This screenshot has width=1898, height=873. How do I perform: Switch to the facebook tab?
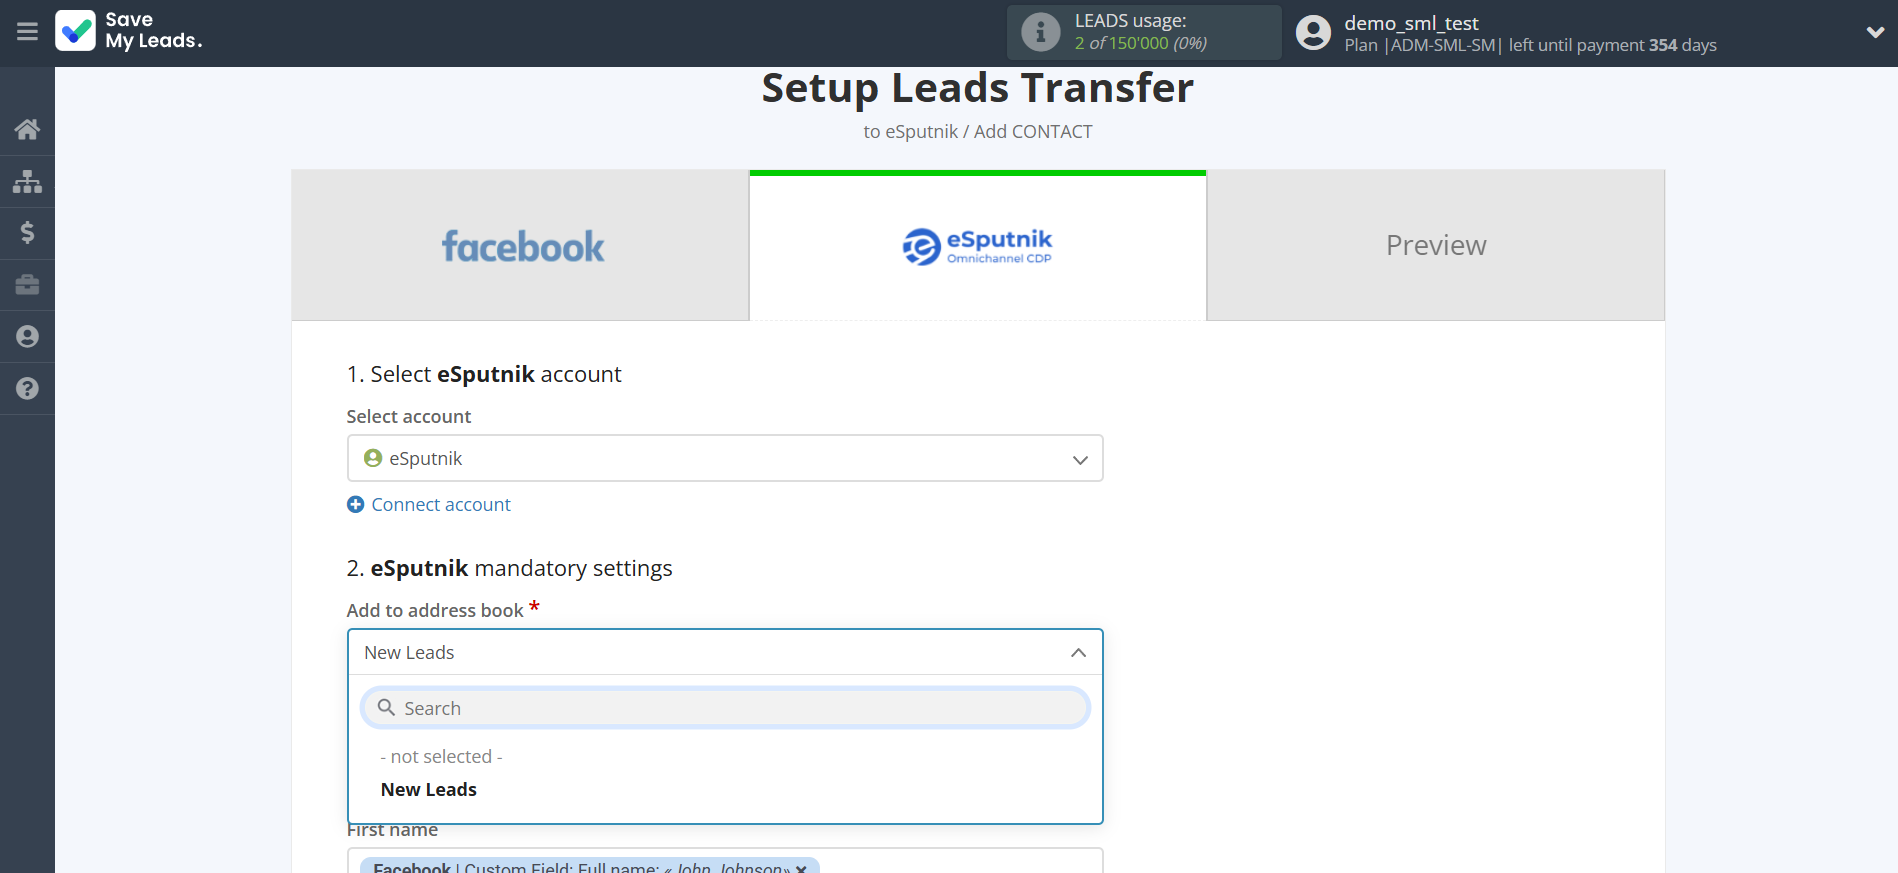pyautogui.click(x=521, y=246)
